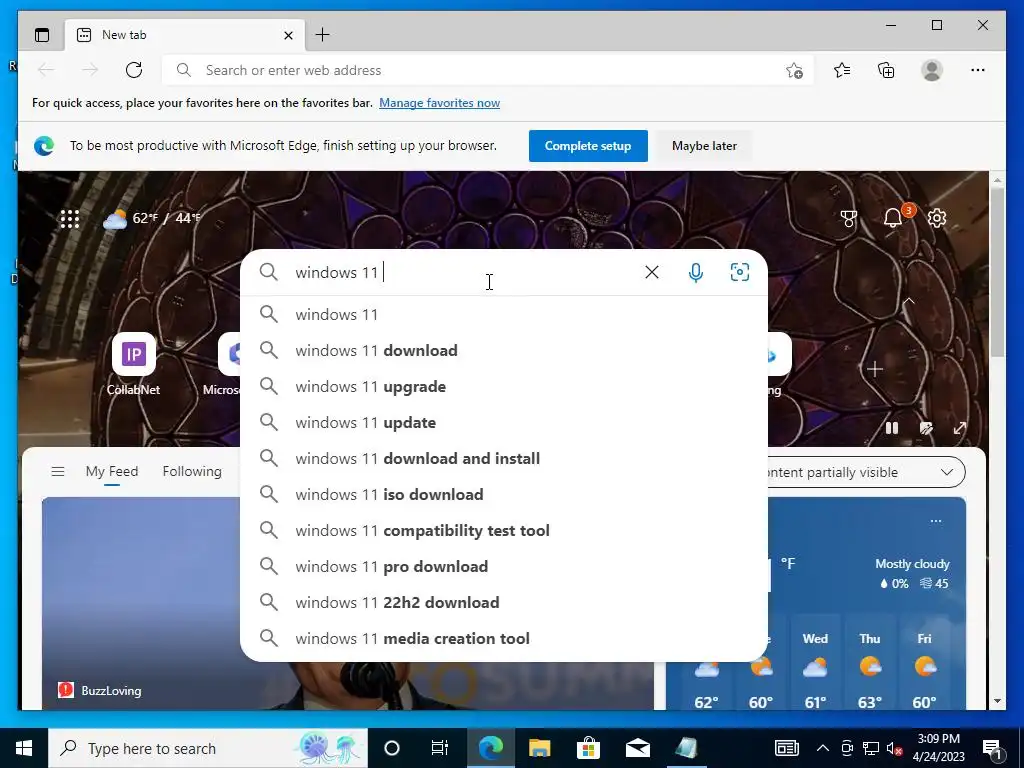
Task: Click scrollbar down arrow
Action: coord(997,701)
